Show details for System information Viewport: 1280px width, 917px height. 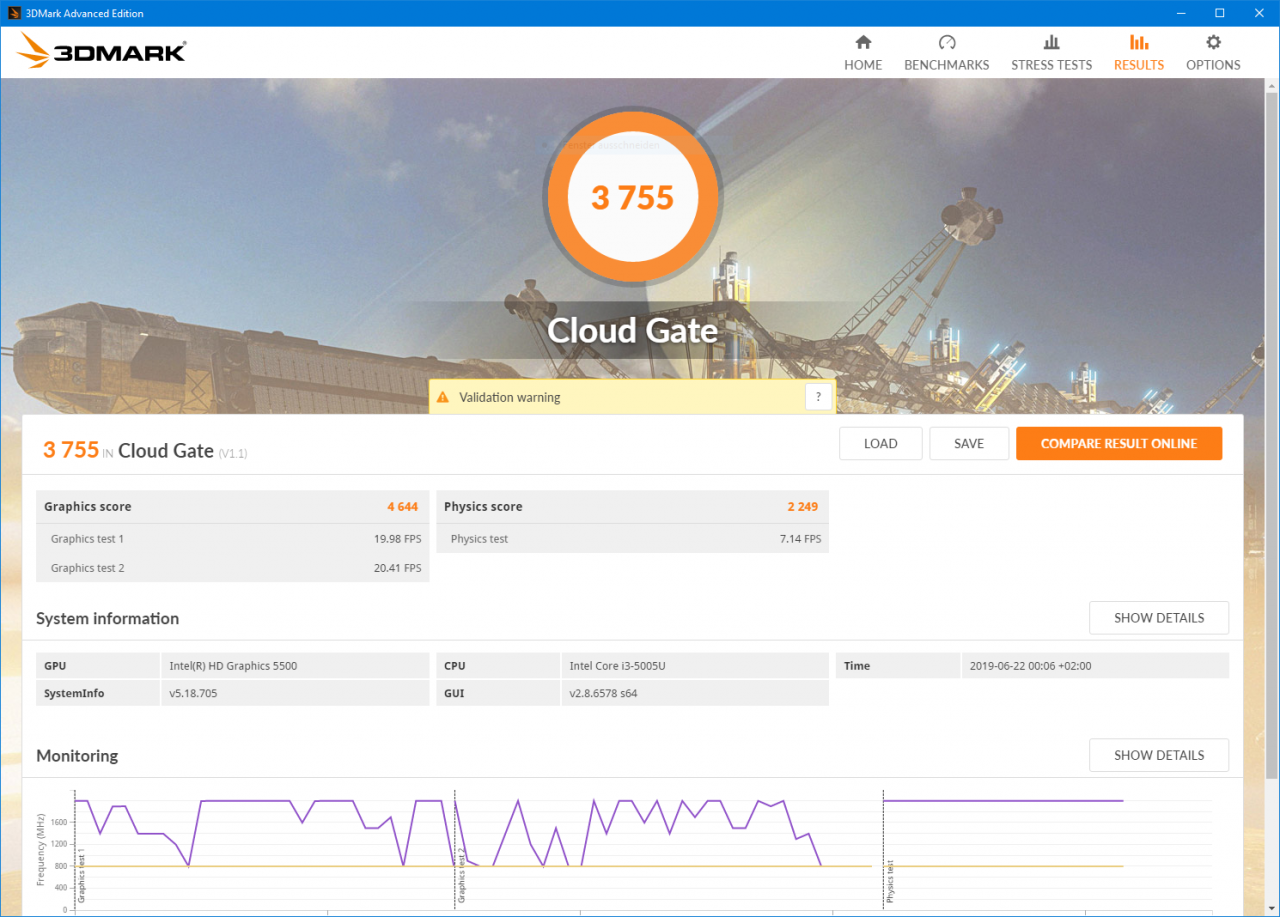coord(1159,618)
